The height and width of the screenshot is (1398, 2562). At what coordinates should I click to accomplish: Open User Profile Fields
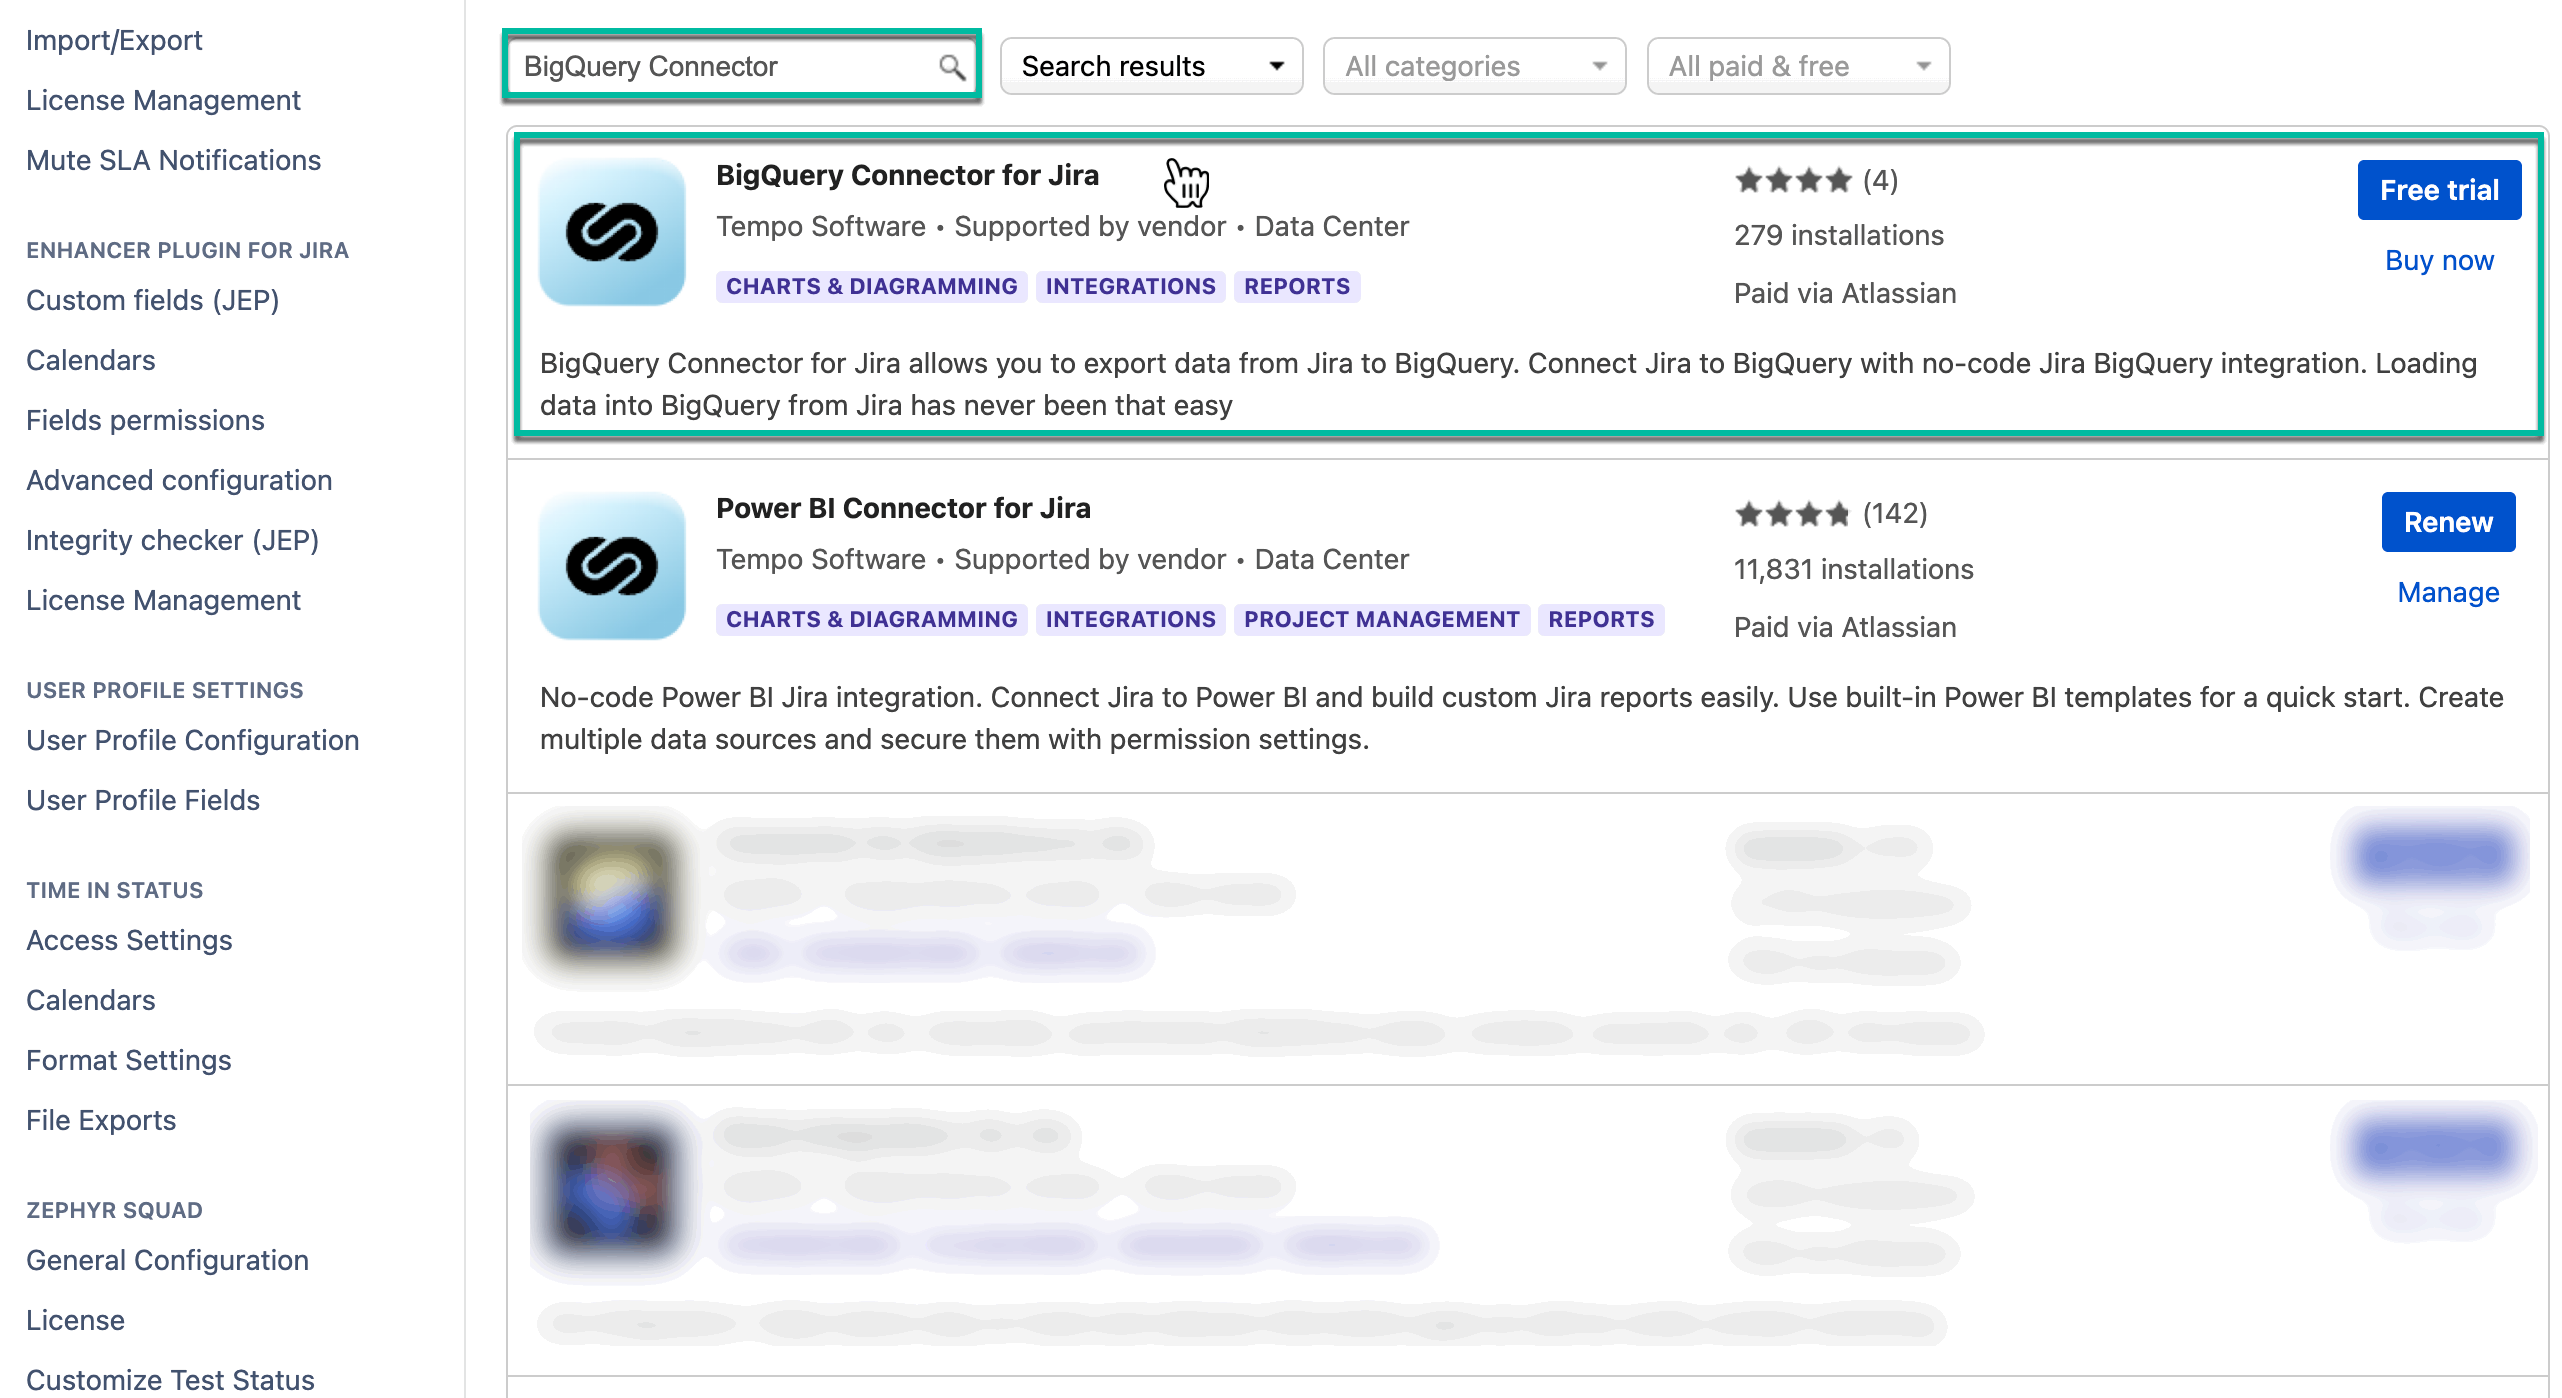[143, 800]
